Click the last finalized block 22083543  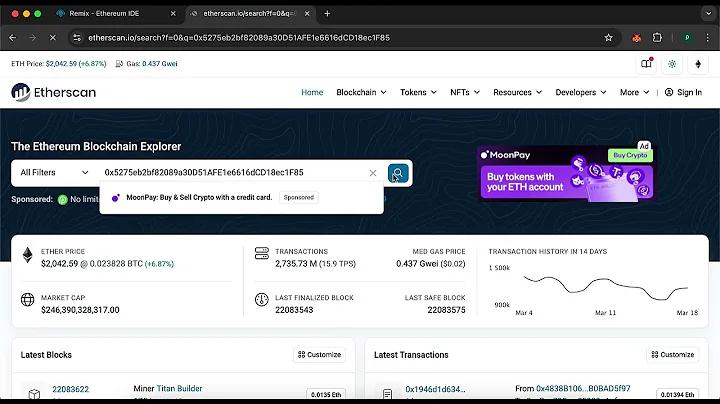(x=294, y=310)
